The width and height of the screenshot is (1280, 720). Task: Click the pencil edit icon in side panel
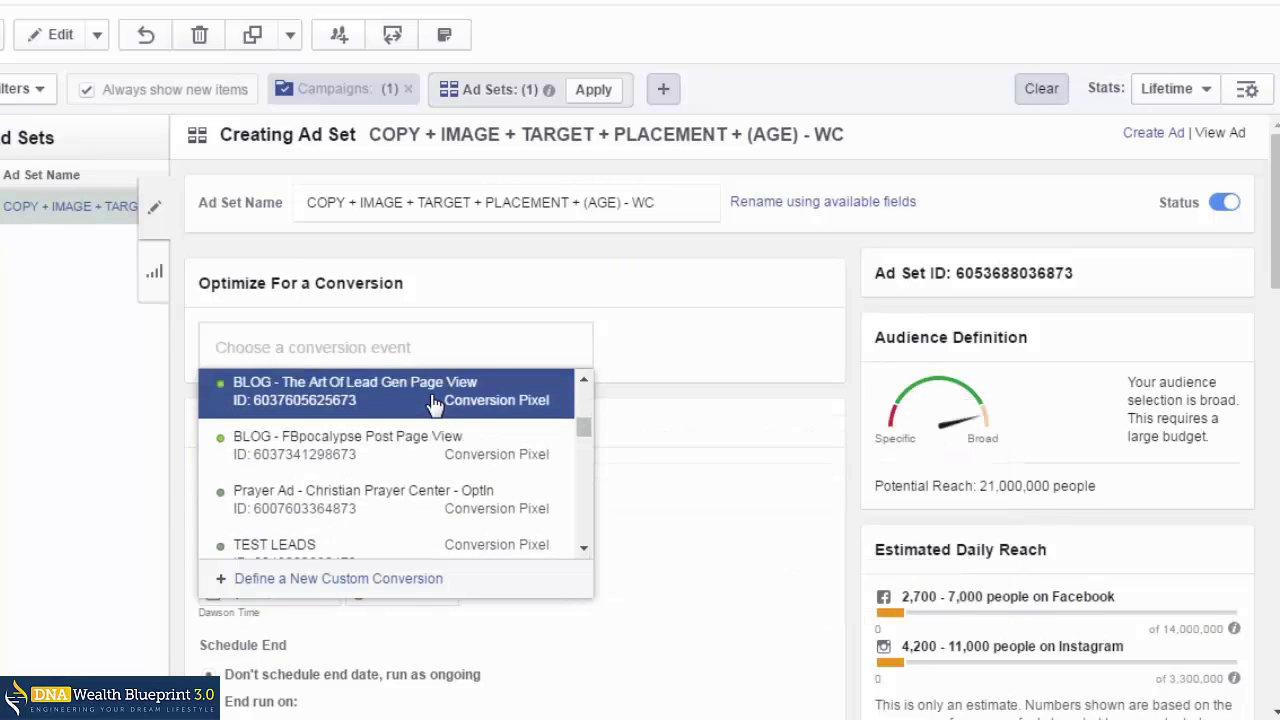coord(154,208)
